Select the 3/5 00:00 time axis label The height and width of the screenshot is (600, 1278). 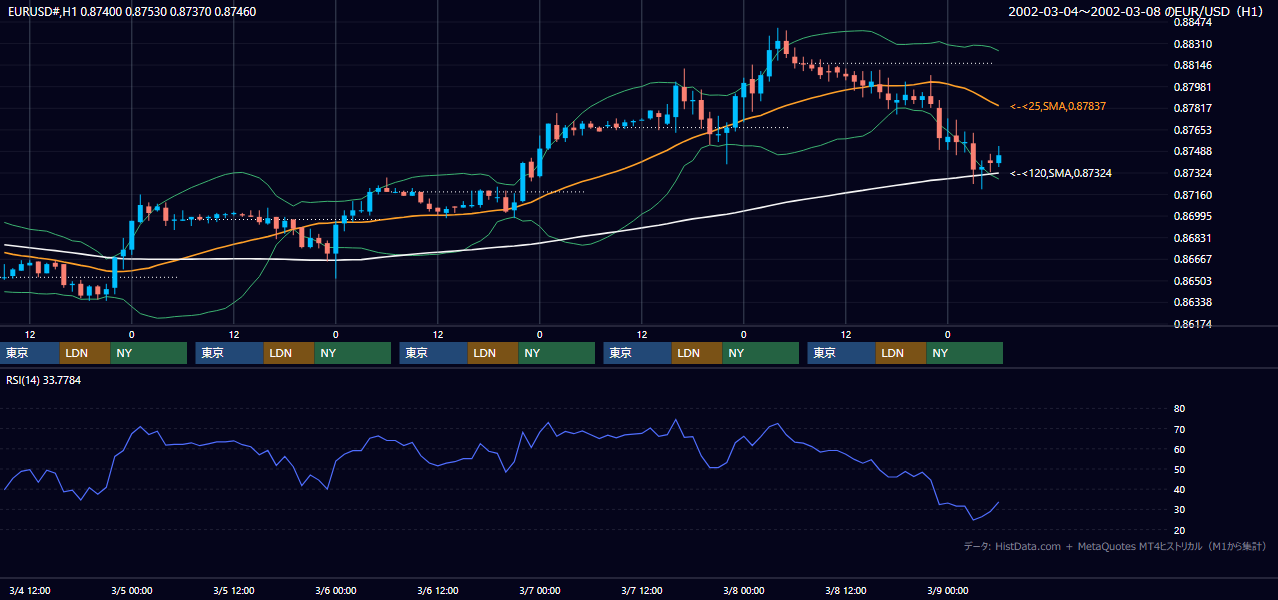click(x=131, y=590)
